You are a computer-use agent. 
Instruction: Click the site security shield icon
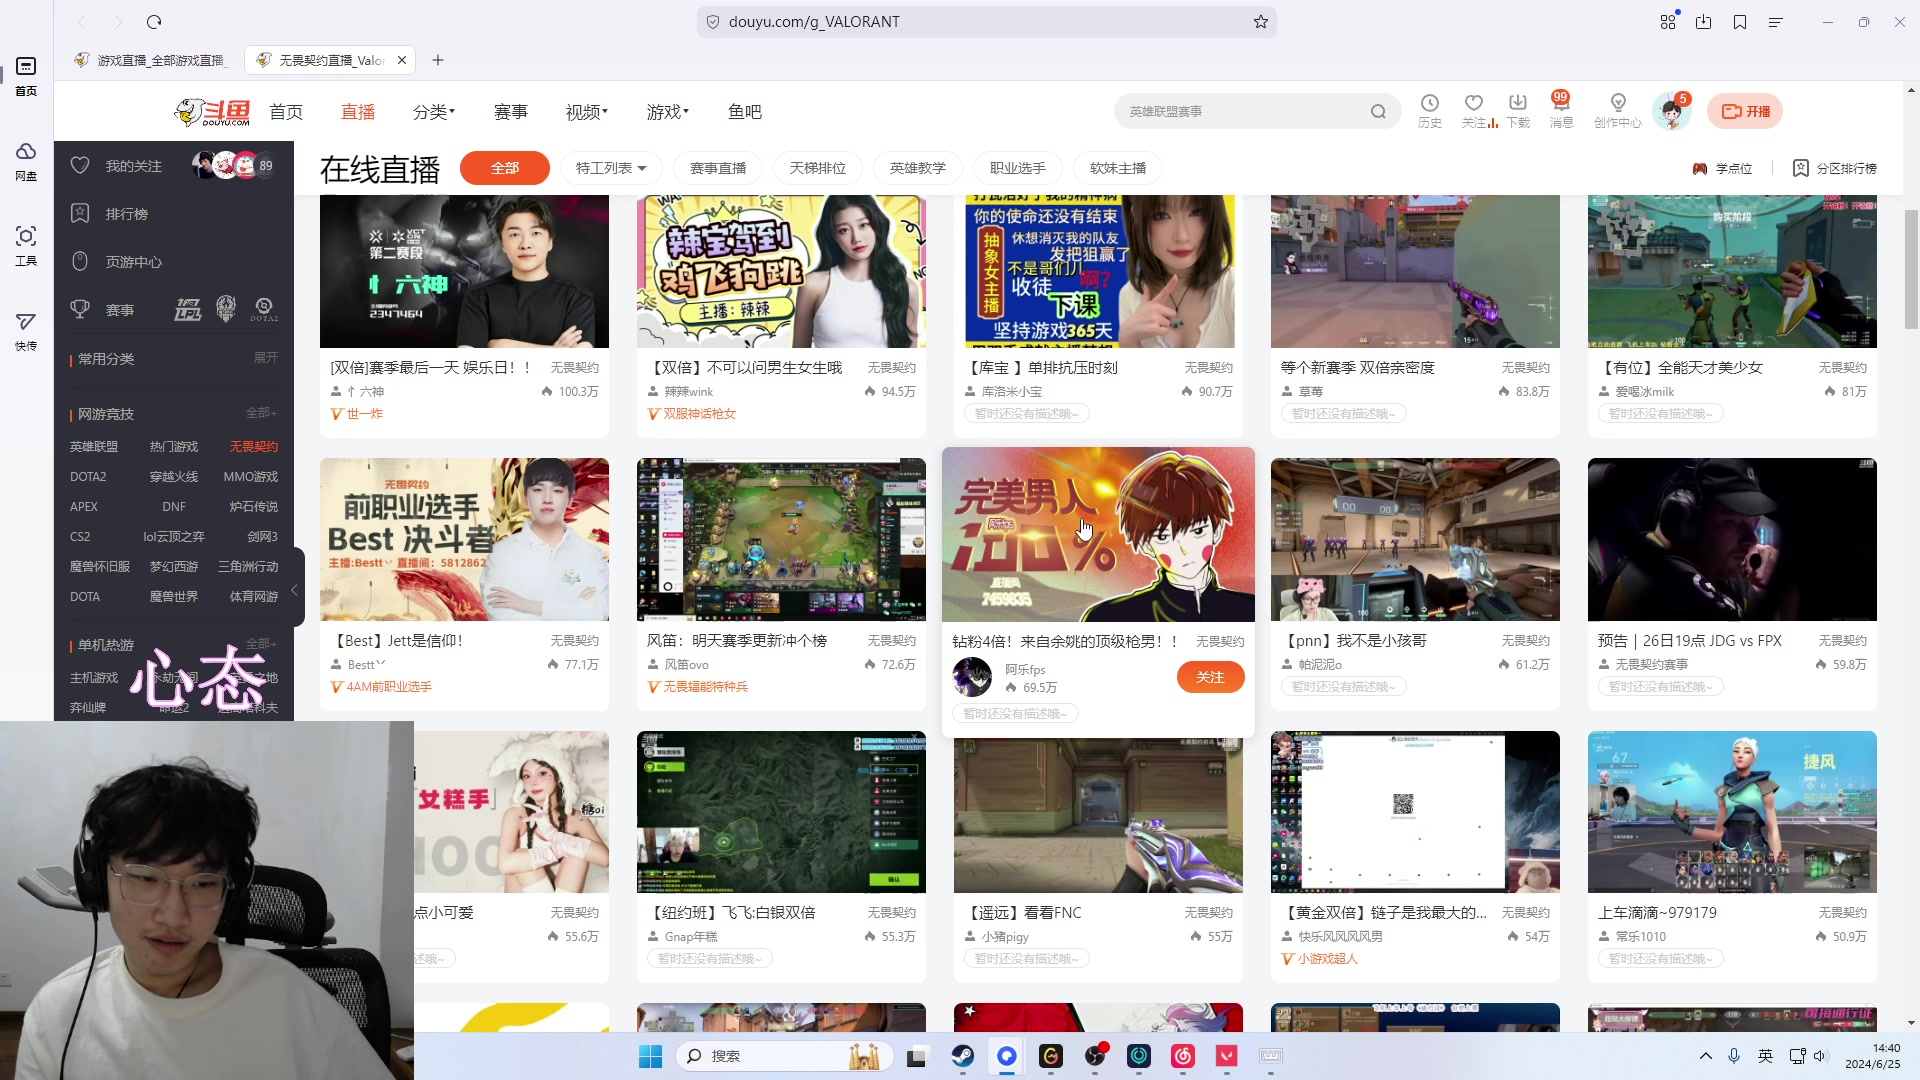713,22
